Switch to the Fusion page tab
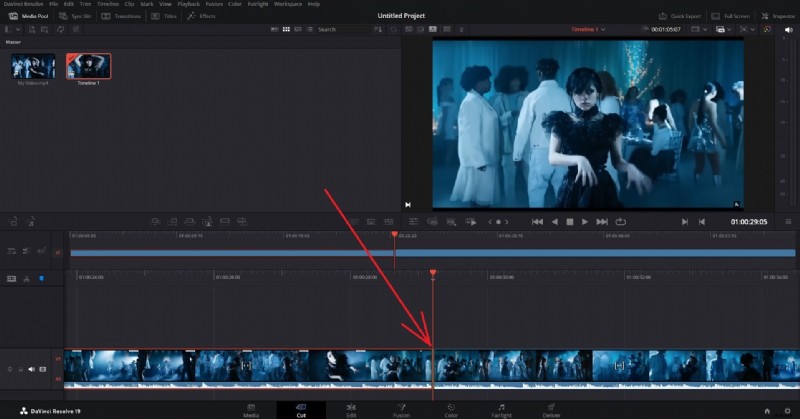 401,410
